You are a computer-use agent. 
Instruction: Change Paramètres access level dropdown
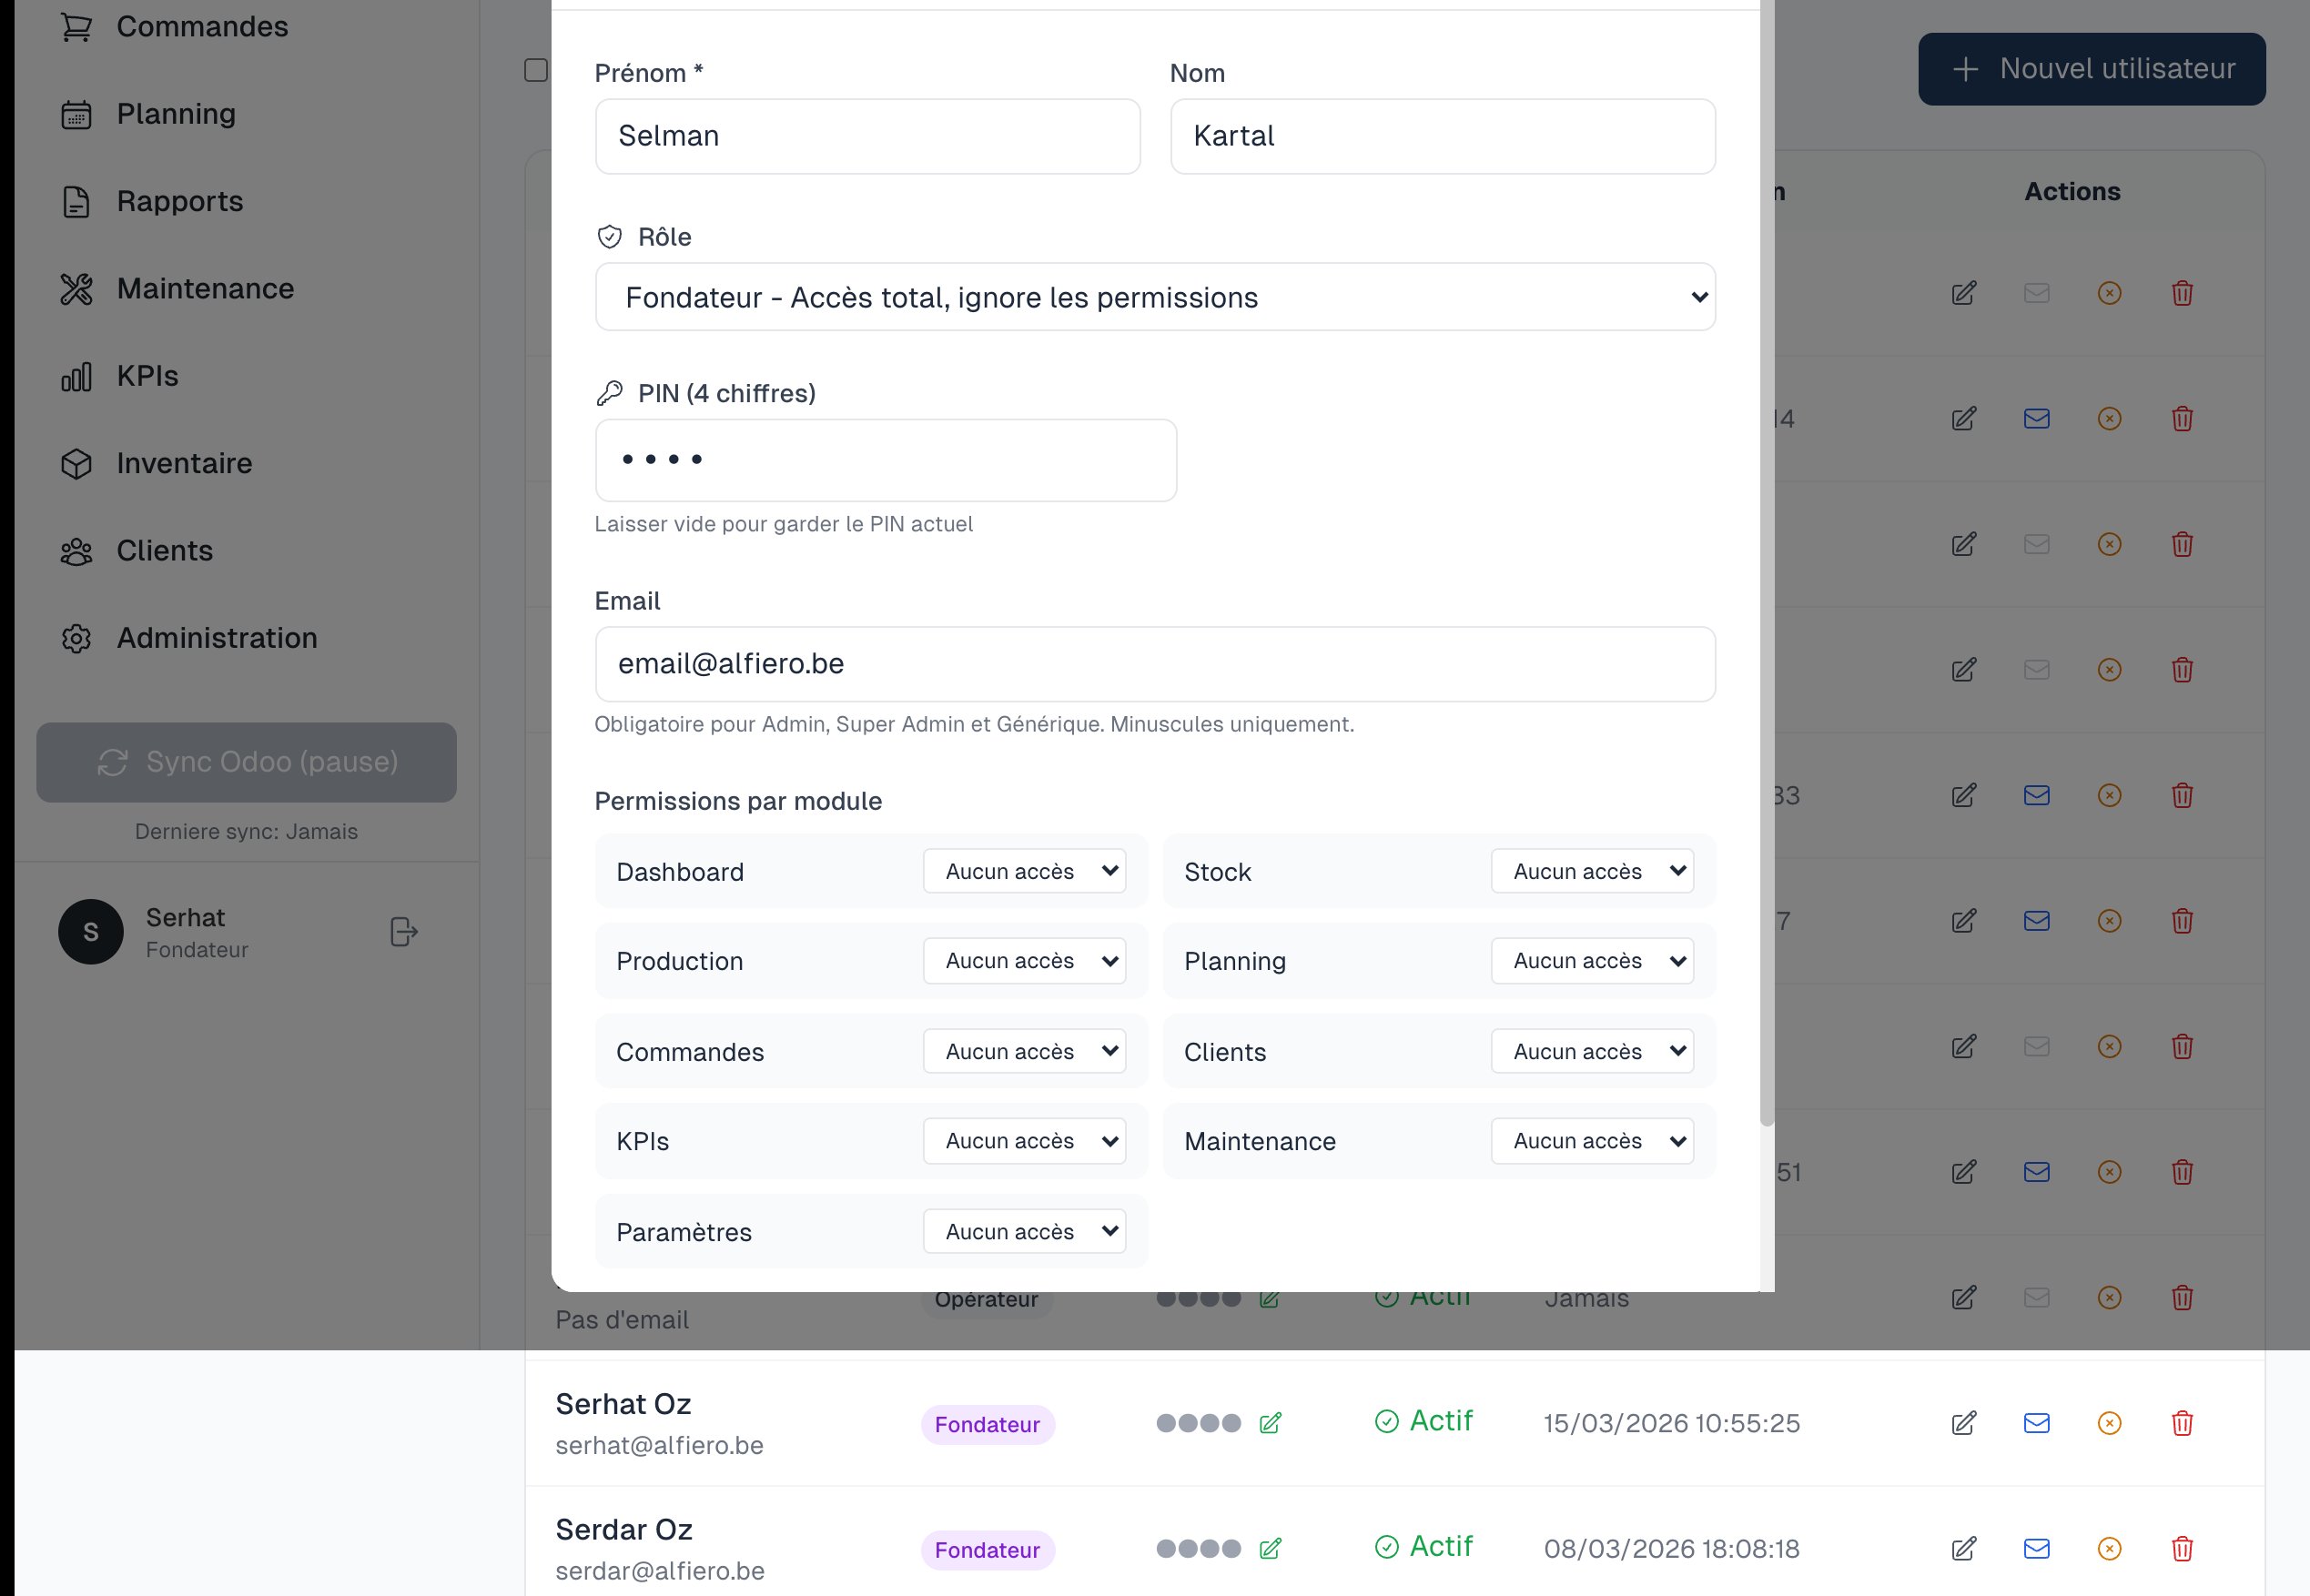click(1024, 1231)
